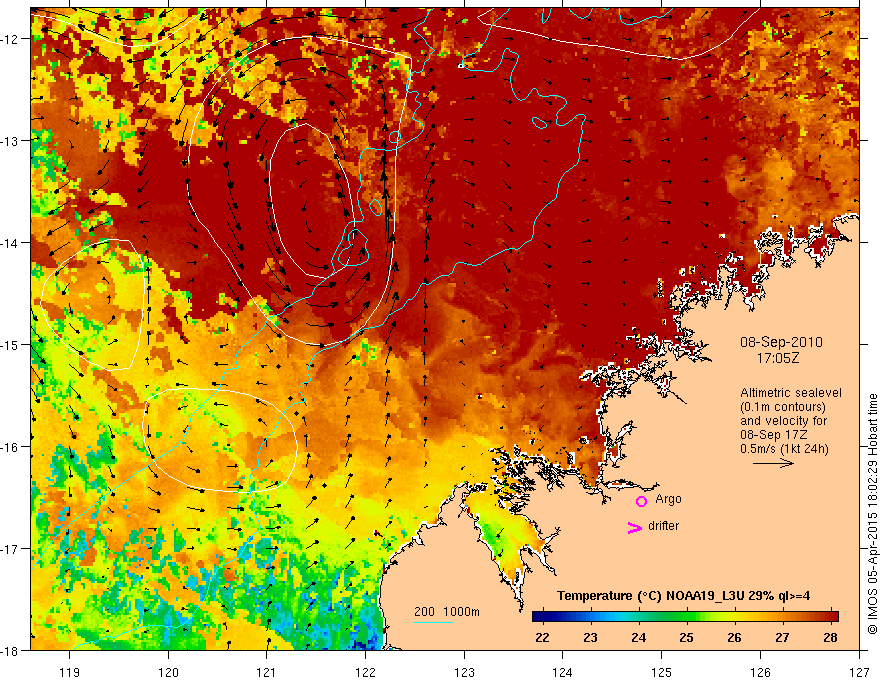Click the longitude axis label 121
This screenshot has width=880, height=680.
(x=267, y=672)
